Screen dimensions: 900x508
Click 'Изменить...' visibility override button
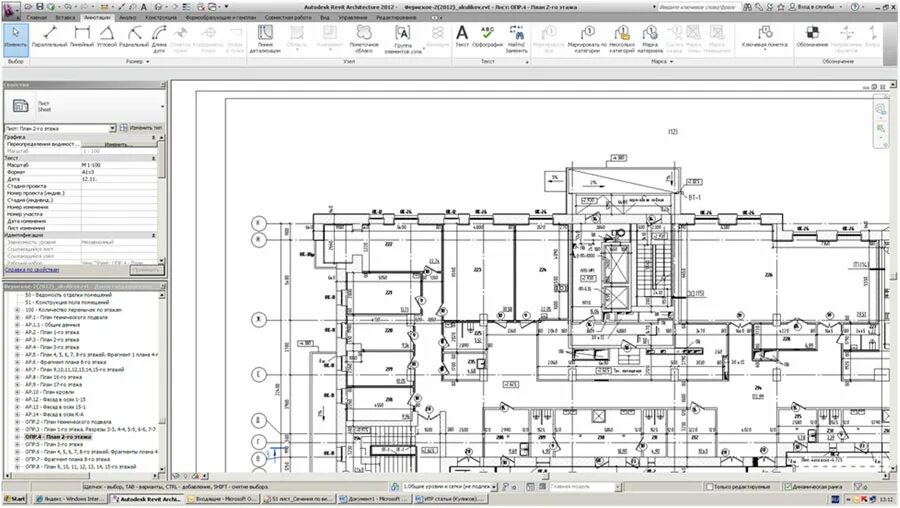(x=119, y=144)
